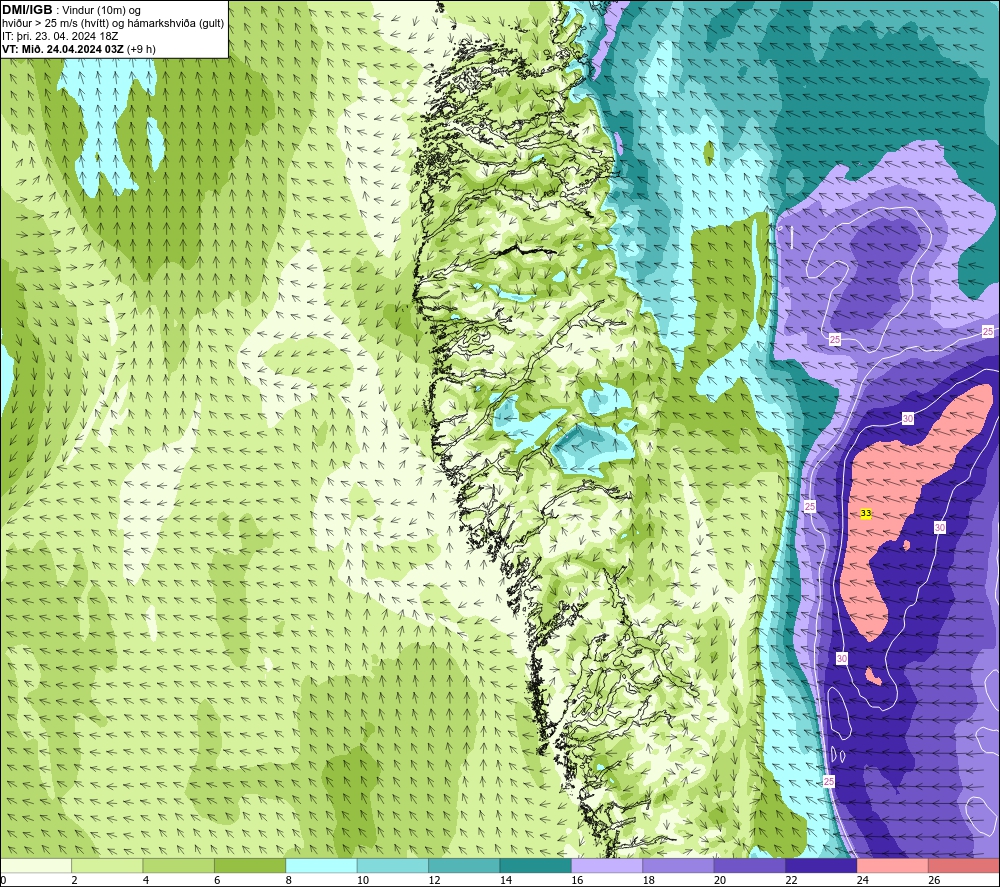Click the pale 0–2 m/s legend swatch
1000x887 pixels.
click(36, 865)
